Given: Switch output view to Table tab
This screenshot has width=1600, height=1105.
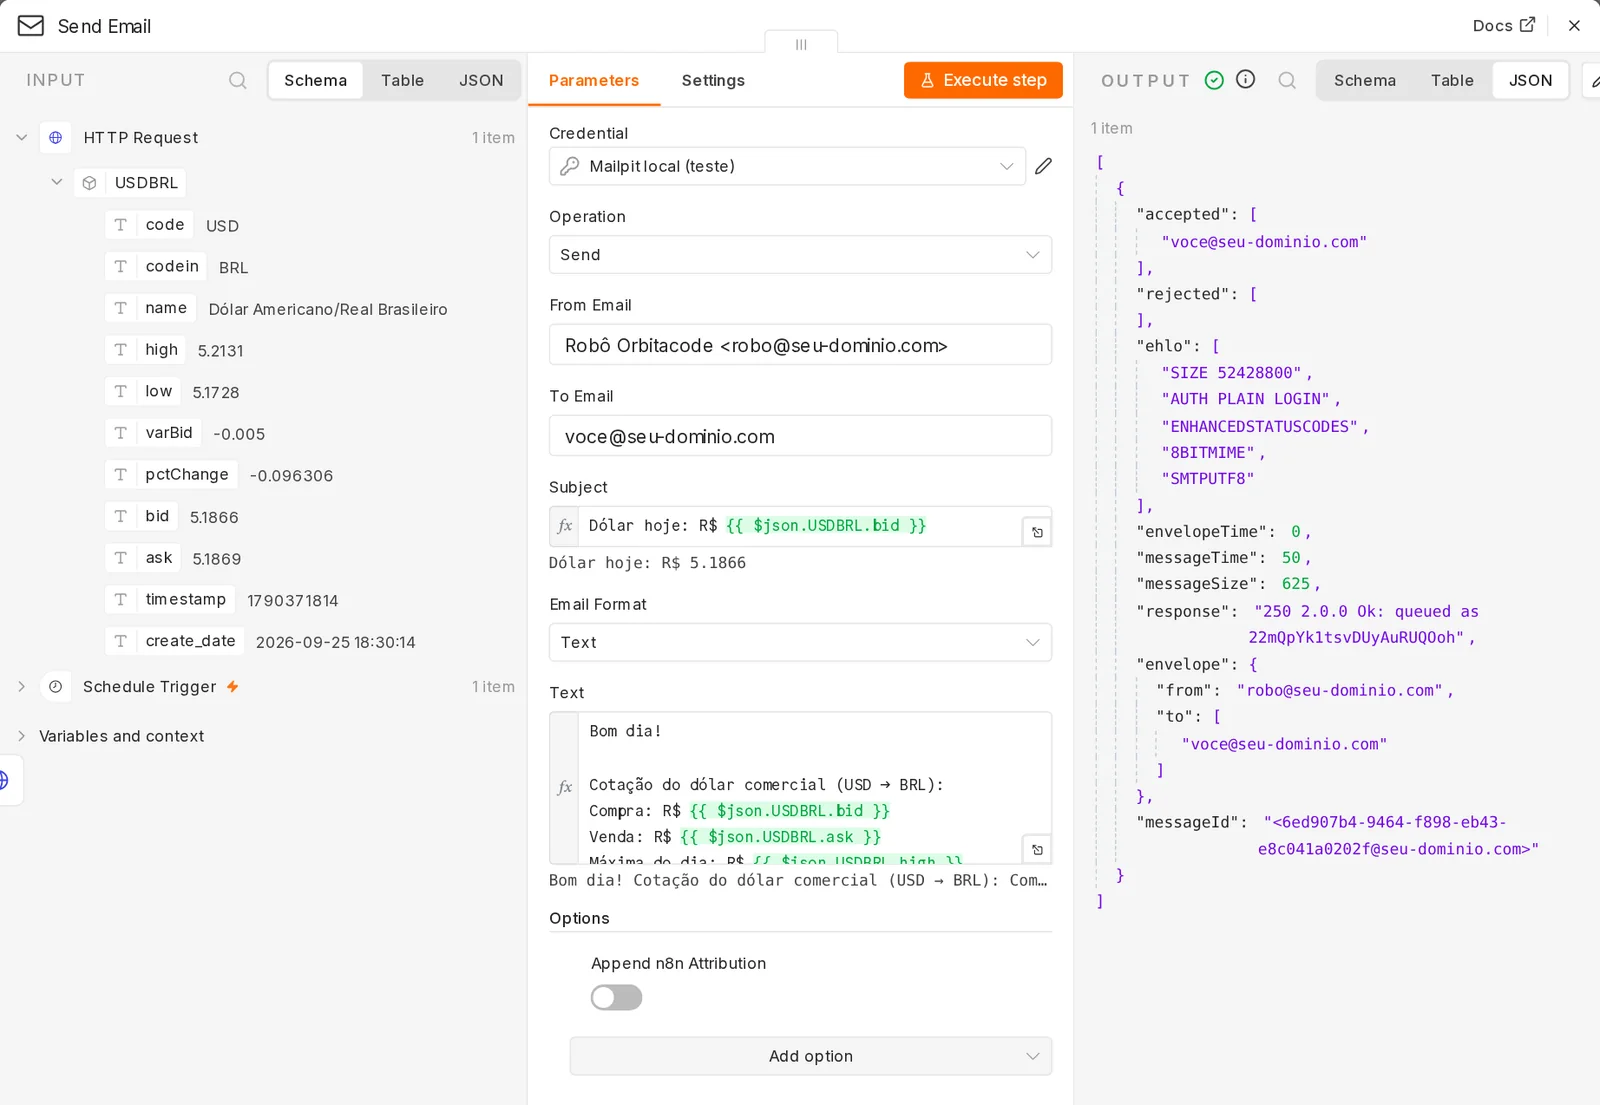Looking at the screenshot, I should coord(1452,80).
